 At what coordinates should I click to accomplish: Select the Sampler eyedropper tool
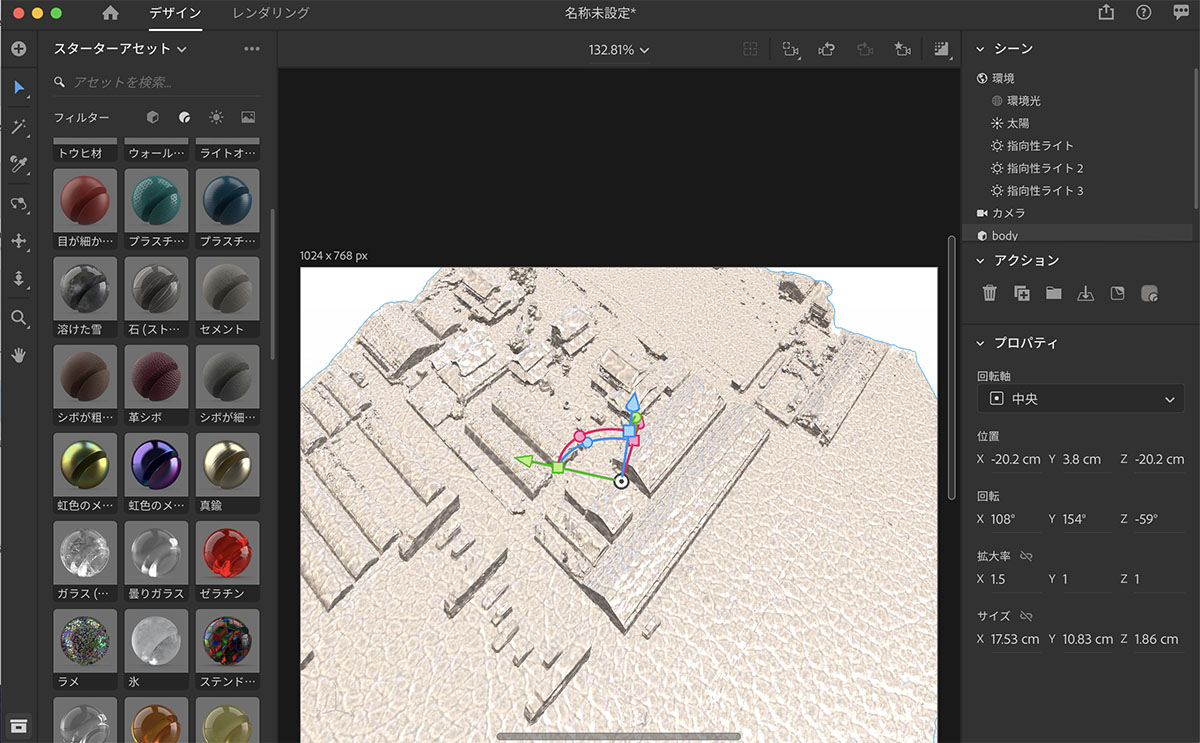coord(19,165)
